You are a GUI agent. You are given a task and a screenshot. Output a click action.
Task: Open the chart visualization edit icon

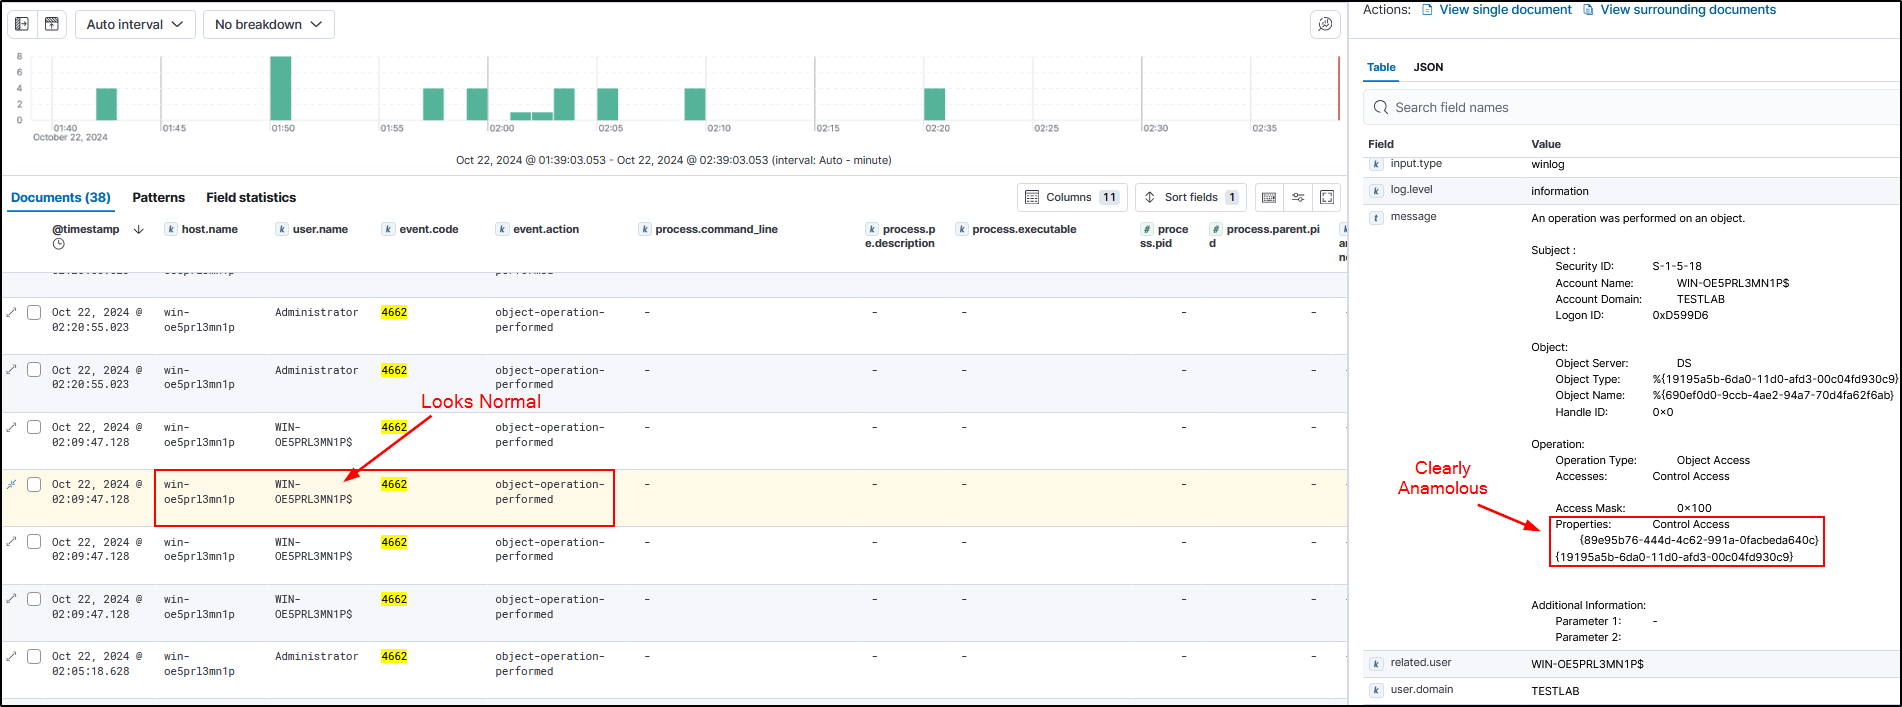click(x=1325, y=24)
